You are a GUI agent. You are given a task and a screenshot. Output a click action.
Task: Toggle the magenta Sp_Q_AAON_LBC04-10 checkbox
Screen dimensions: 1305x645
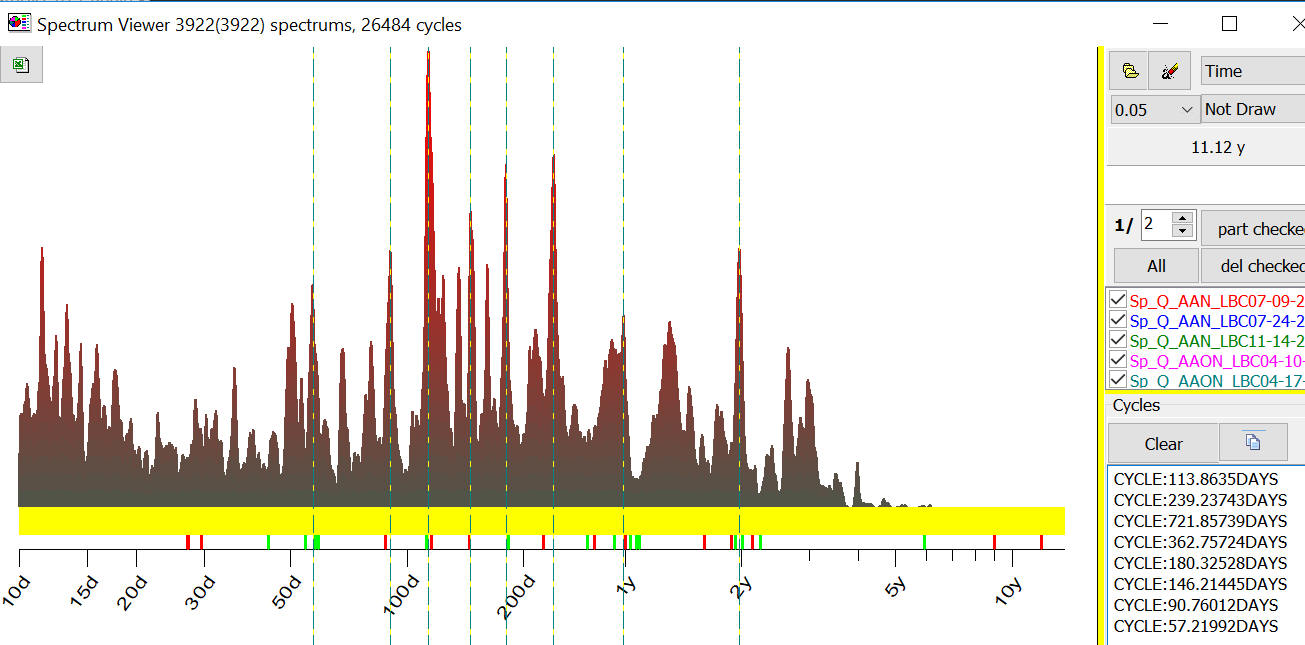click(x=1118, y=360)
